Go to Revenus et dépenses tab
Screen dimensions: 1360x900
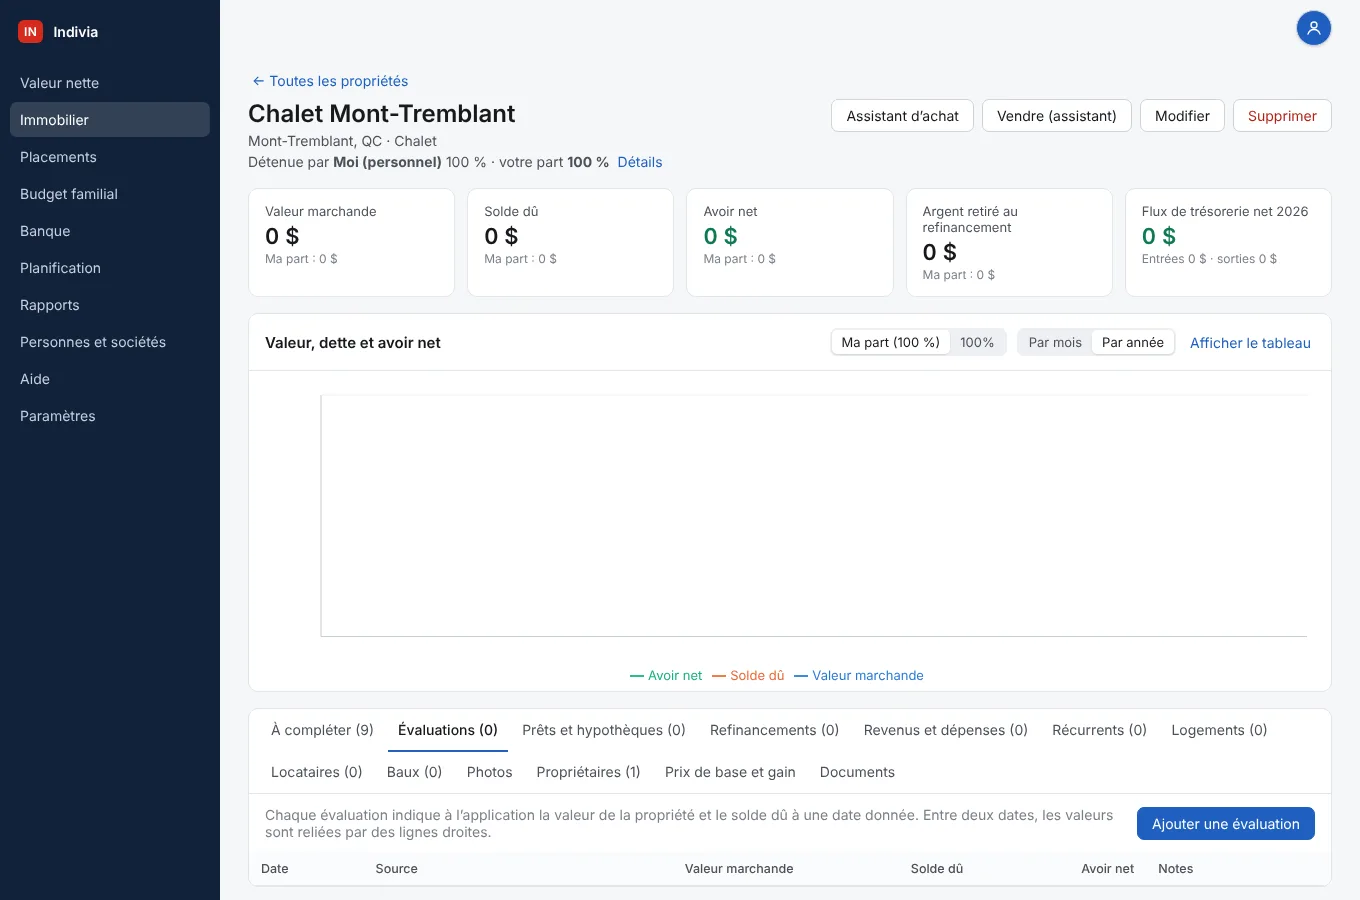coord(946,730)
